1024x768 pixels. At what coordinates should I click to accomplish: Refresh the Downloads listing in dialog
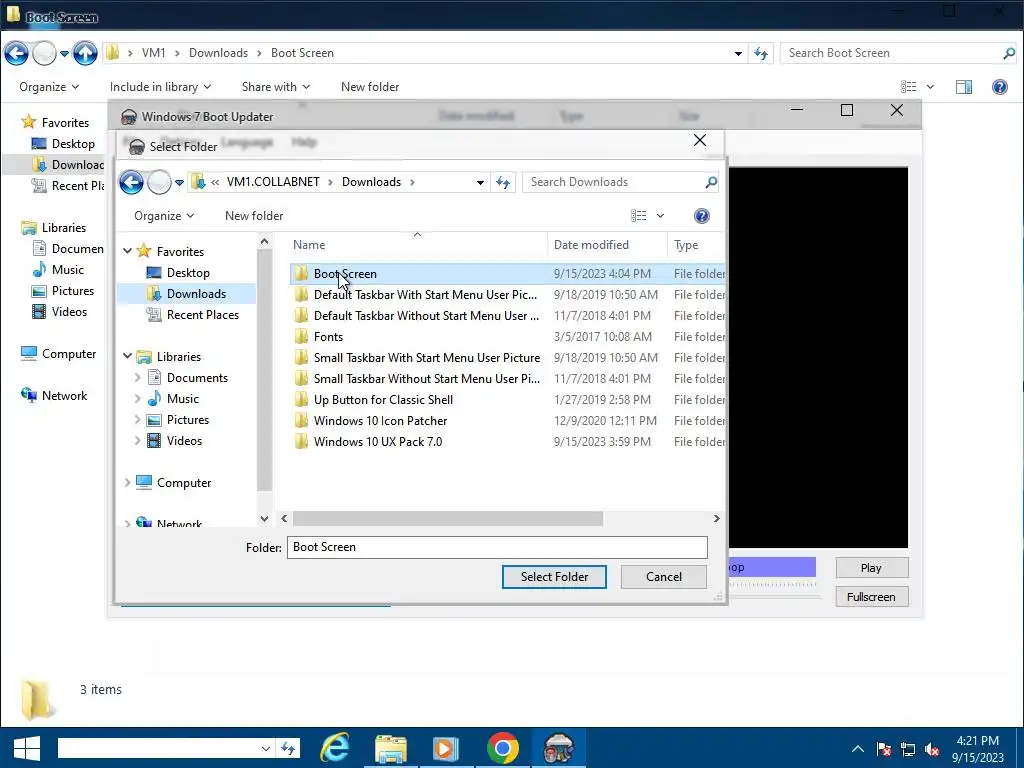point(503,182)
